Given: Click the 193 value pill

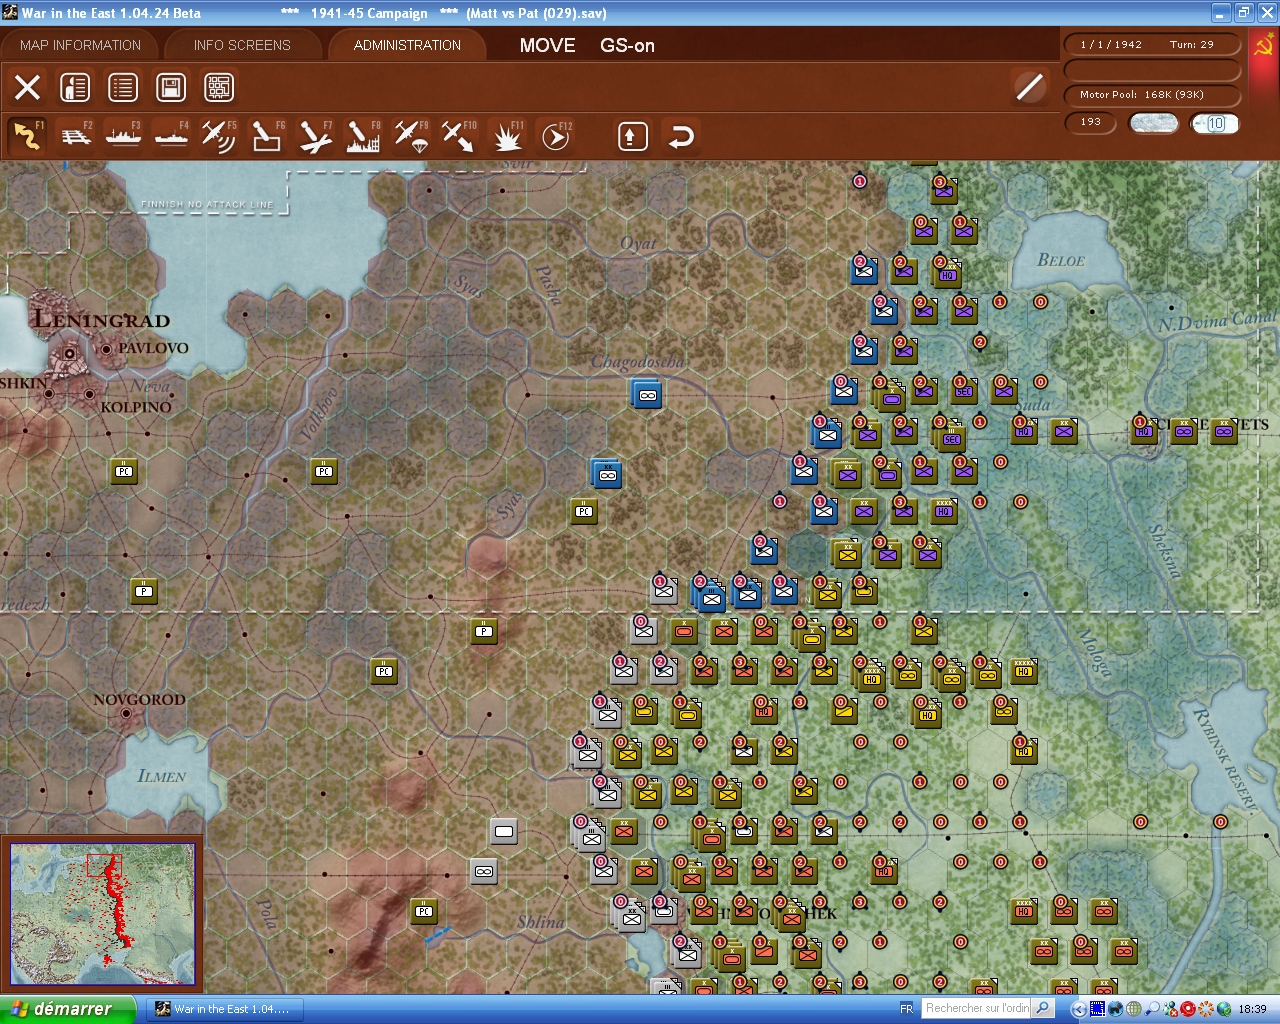Looking at the screenshot, I should (1090, 122).
